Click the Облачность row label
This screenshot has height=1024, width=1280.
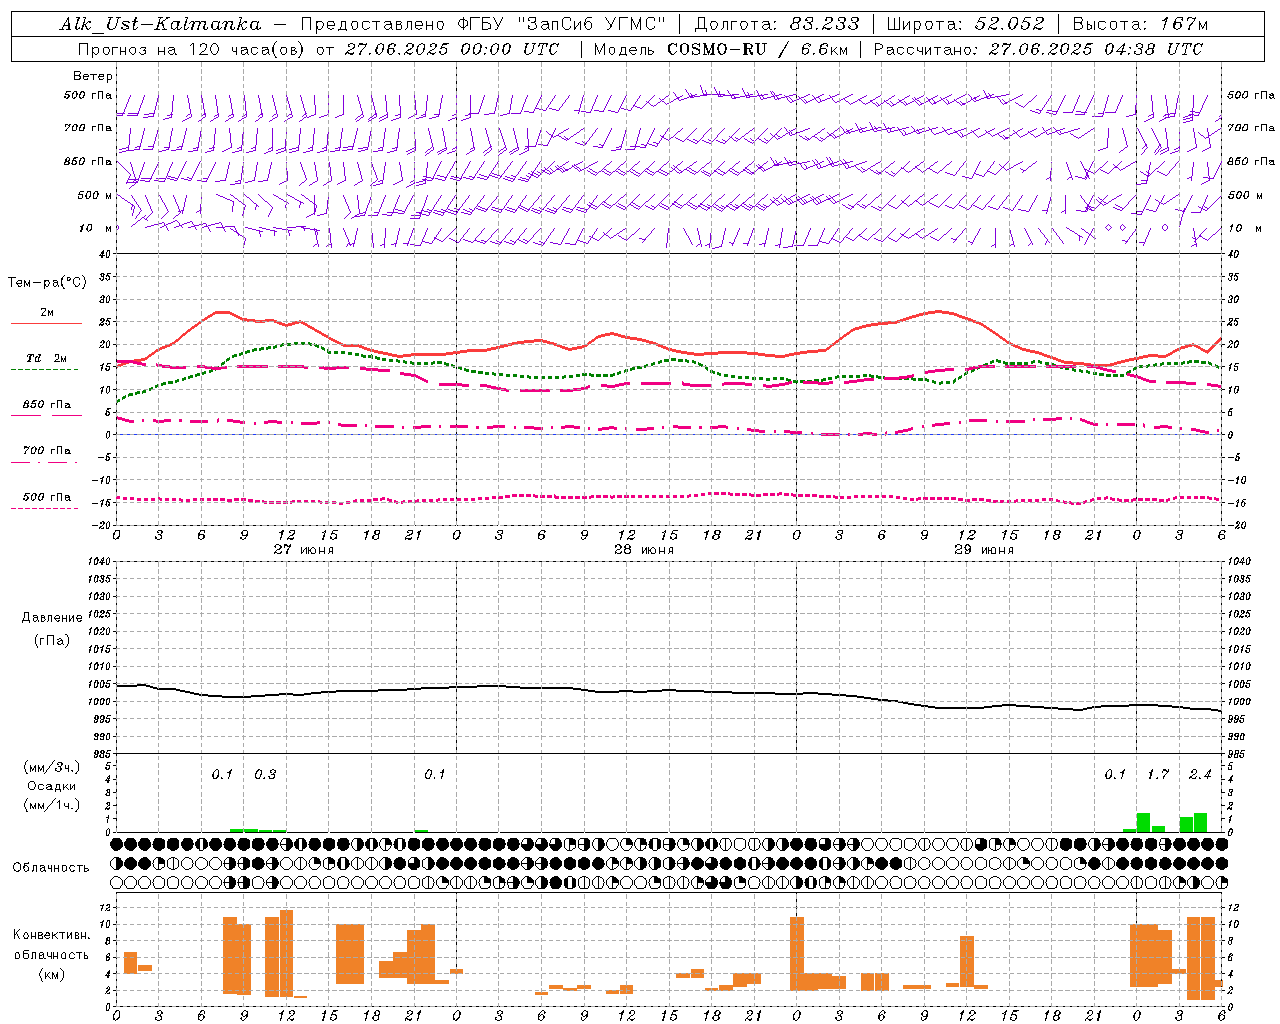(51, 867)
